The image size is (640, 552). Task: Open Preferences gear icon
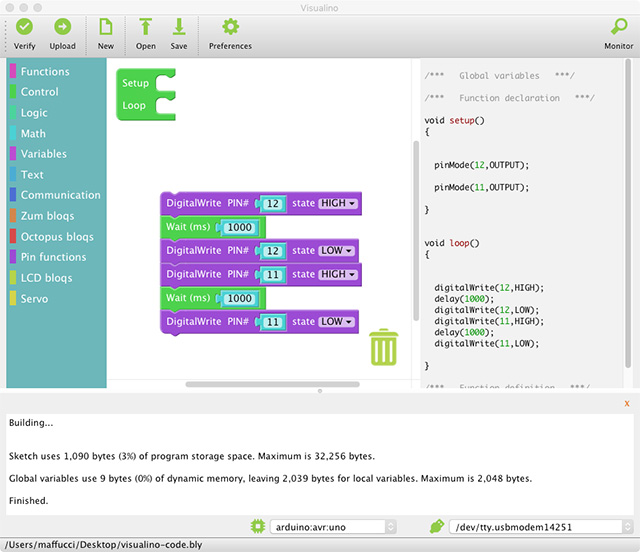230,28
